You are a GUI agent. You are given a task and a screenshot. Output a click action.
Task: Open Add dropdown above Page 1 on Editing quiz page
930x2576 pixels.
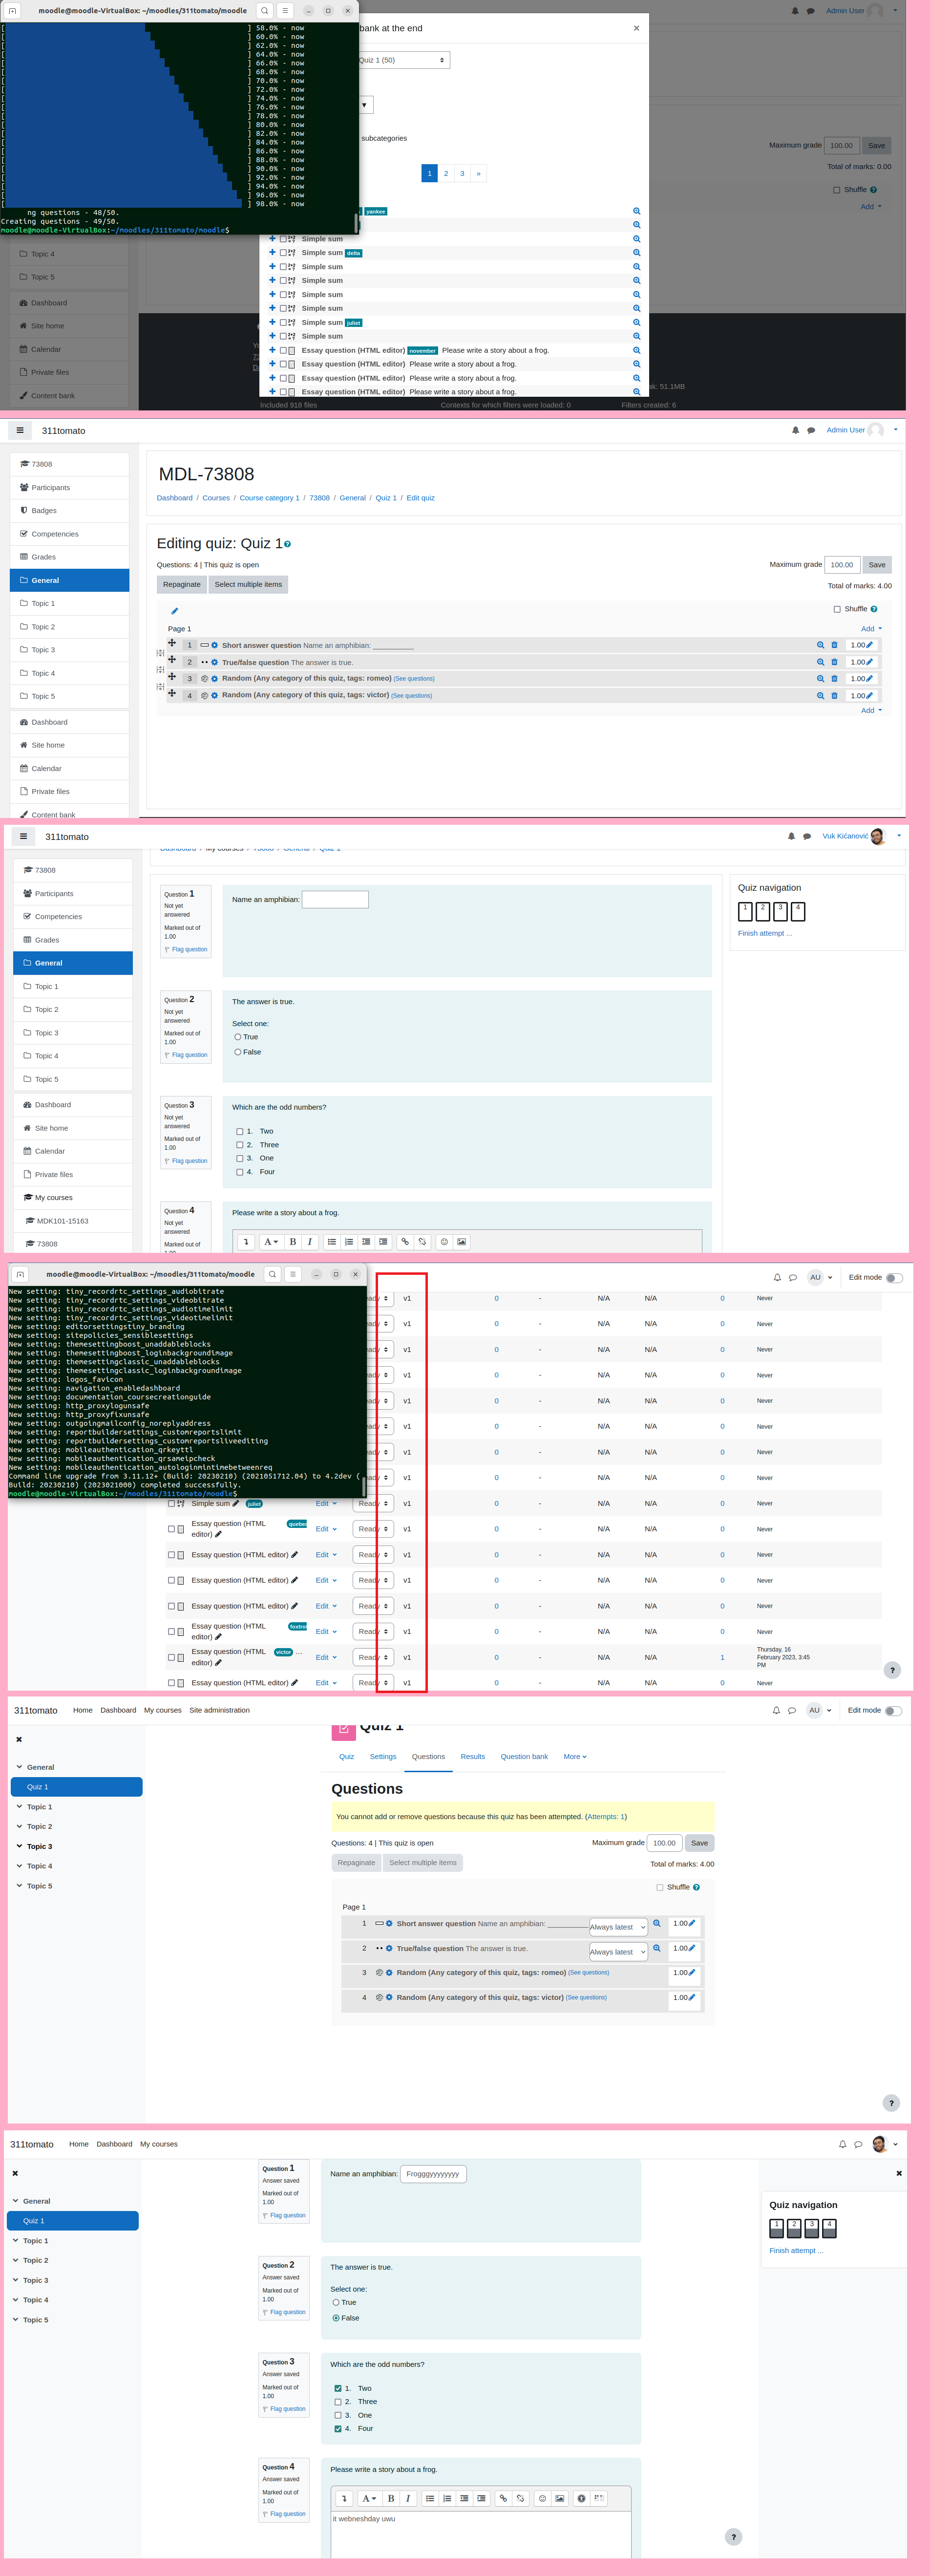click(871, 629)
